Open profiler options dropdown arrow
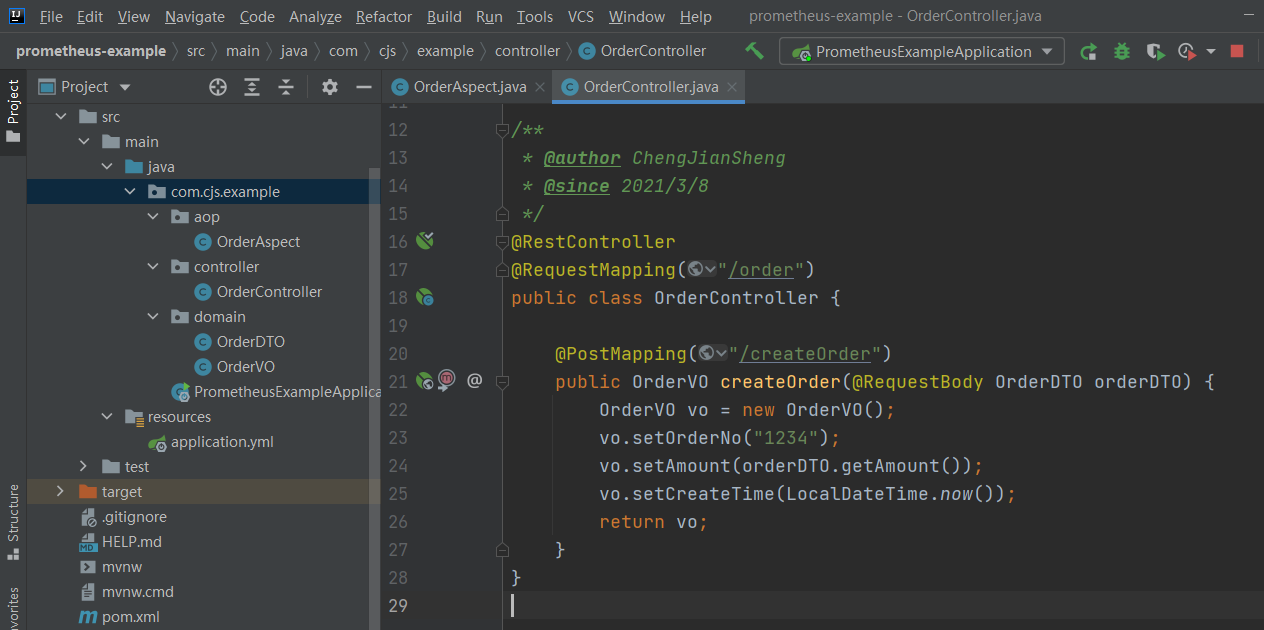 [1211, 51]
